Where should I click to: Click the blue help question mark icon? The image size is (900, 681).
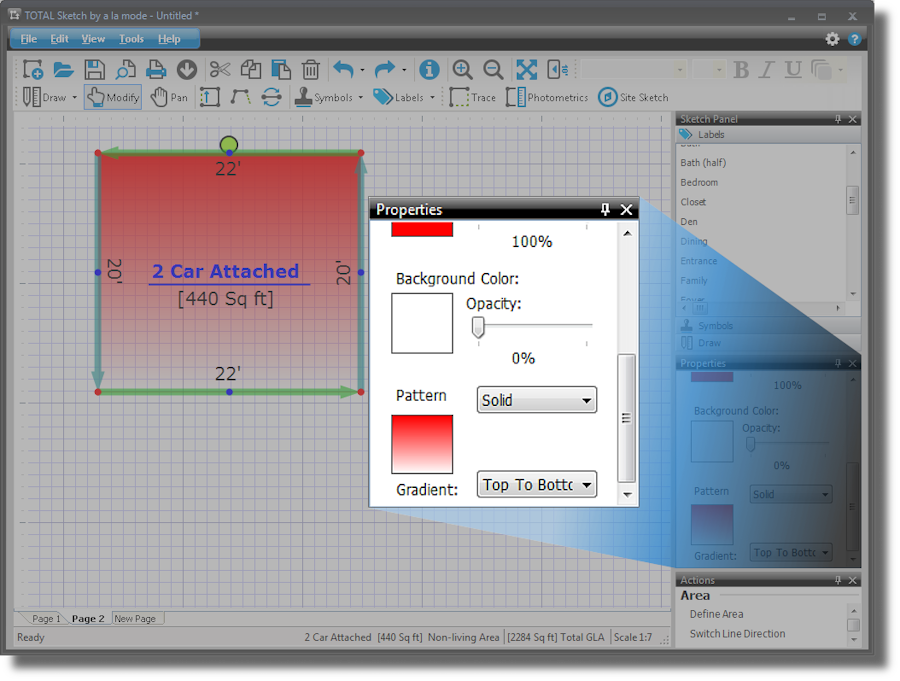pyautogui.click(x=855, y=38)
